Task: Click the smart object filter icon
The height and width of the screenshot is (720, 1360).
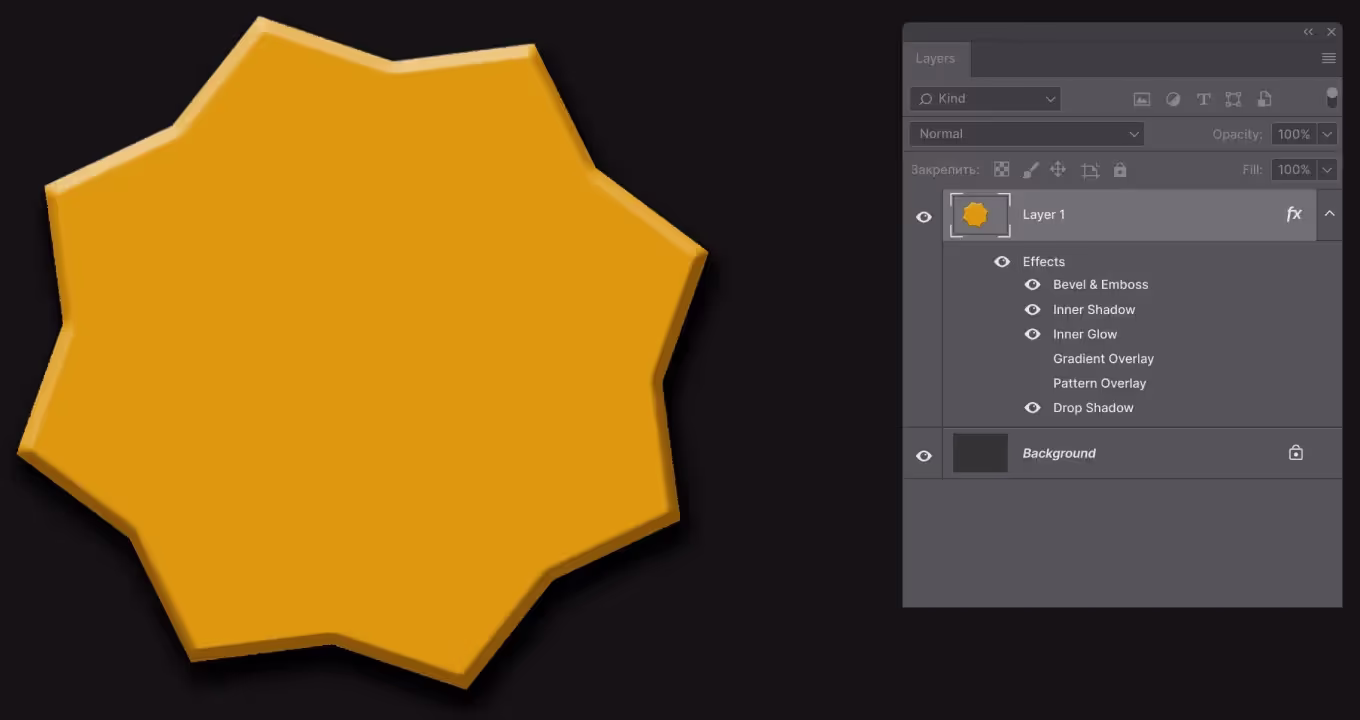Action: (1264, 99)
